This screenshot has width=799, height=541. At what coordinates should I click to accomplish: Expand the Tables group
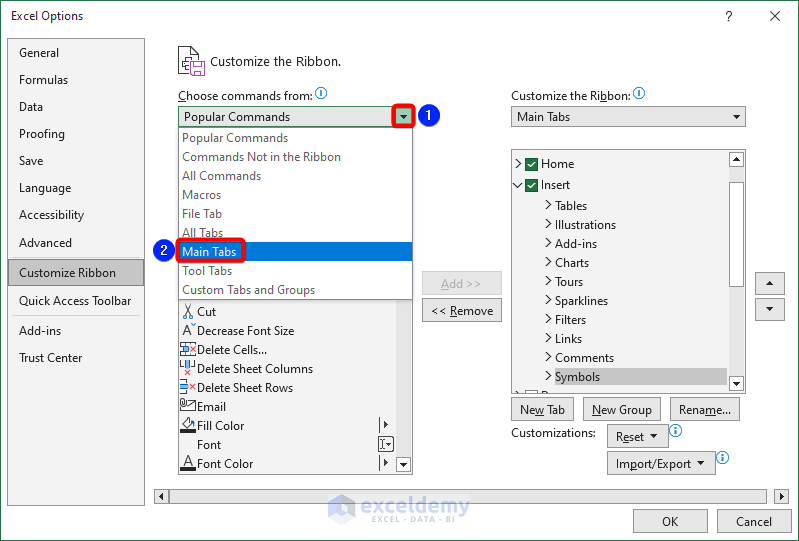tap(548, 205)
